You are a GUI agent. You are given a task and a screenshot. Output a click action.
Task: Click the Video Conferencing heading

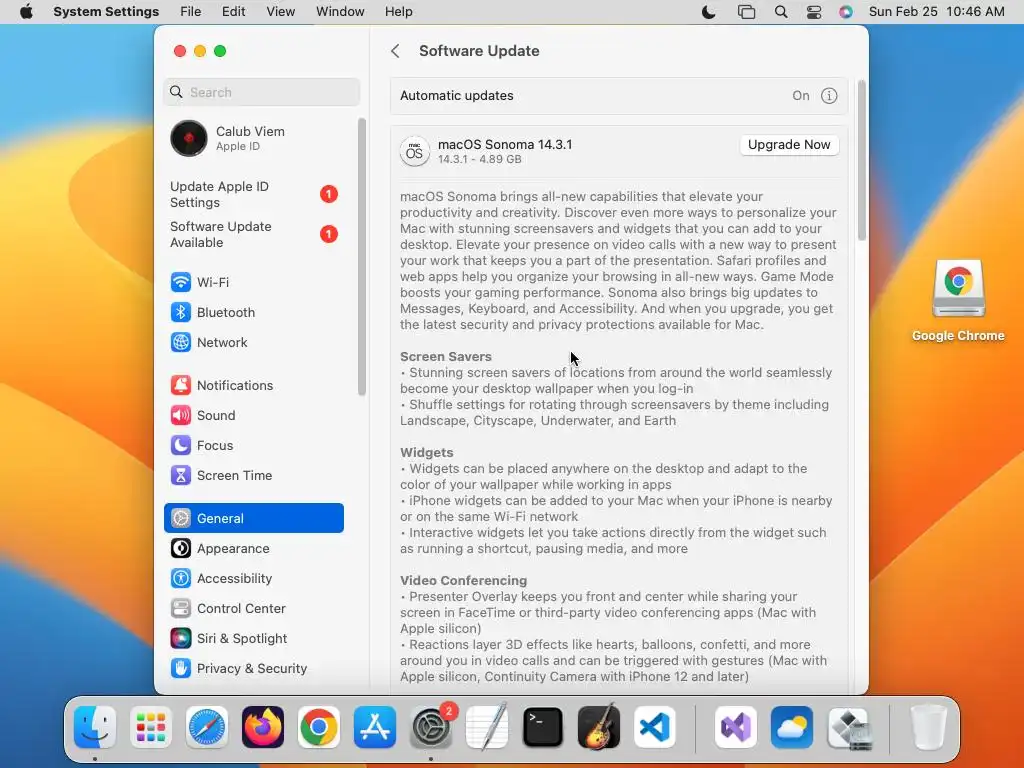click(463, 581)
